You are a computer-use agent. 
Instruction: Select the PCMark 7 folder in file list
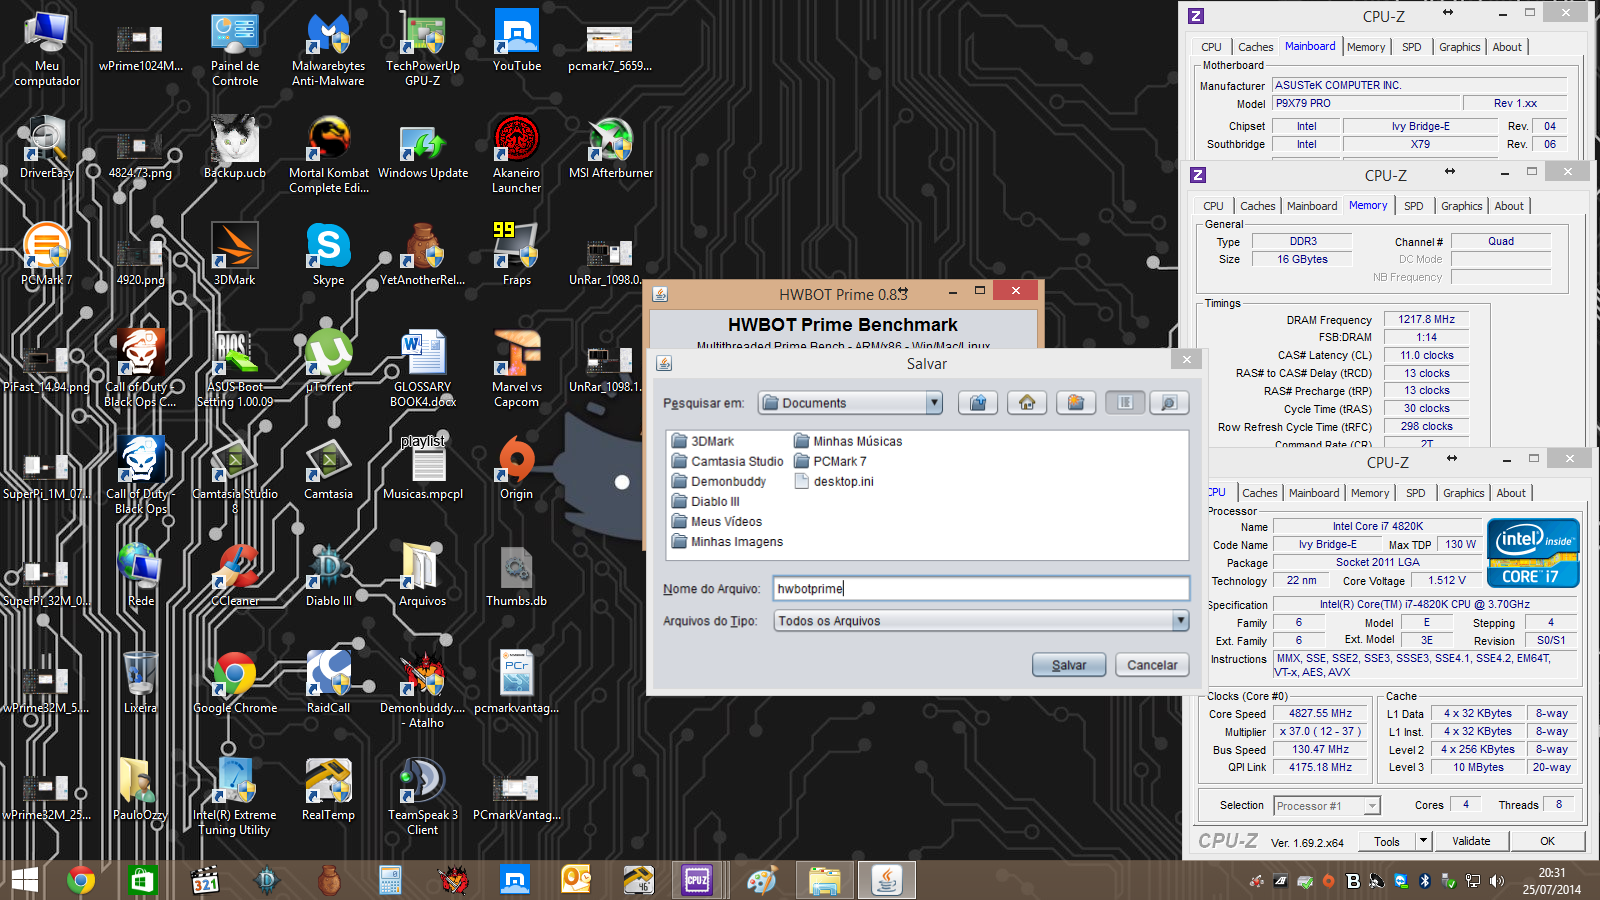coord(830,461)
